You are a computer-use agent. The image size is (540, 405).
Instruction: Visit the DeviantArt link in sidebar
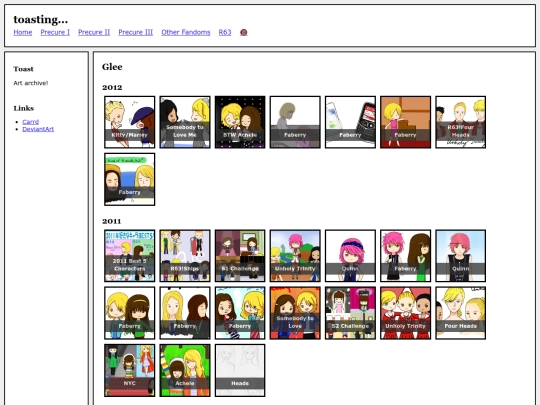[x=38, y=129]
